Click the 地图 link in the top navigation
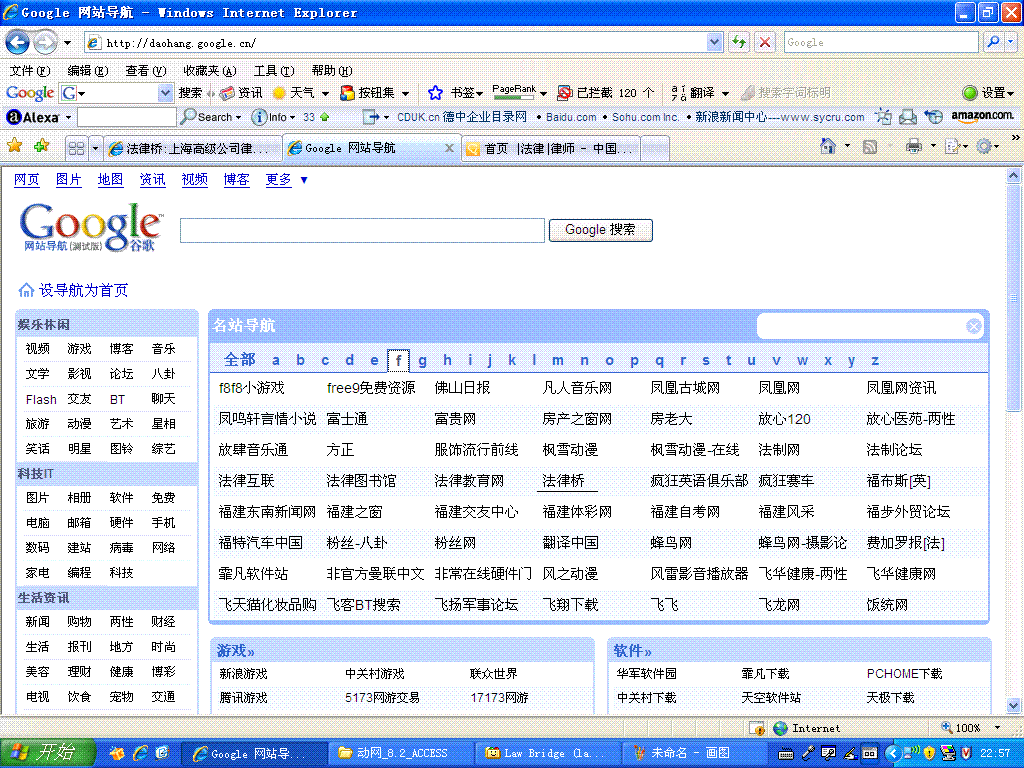The height and width of the screenshot is (768, 1024). click(110, 180)
